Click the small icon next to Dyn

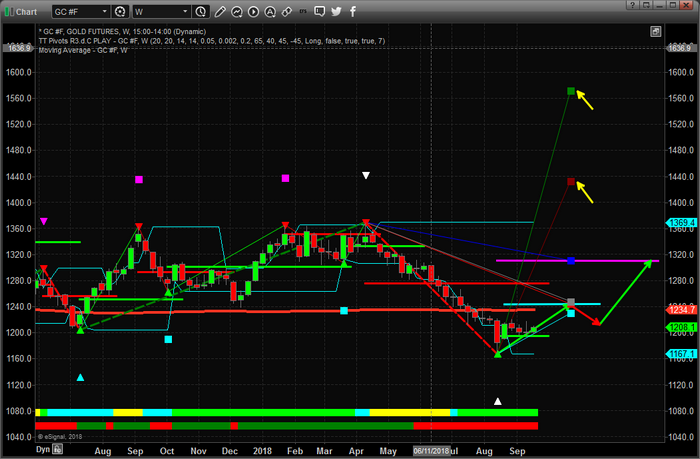tap(58, 451)
